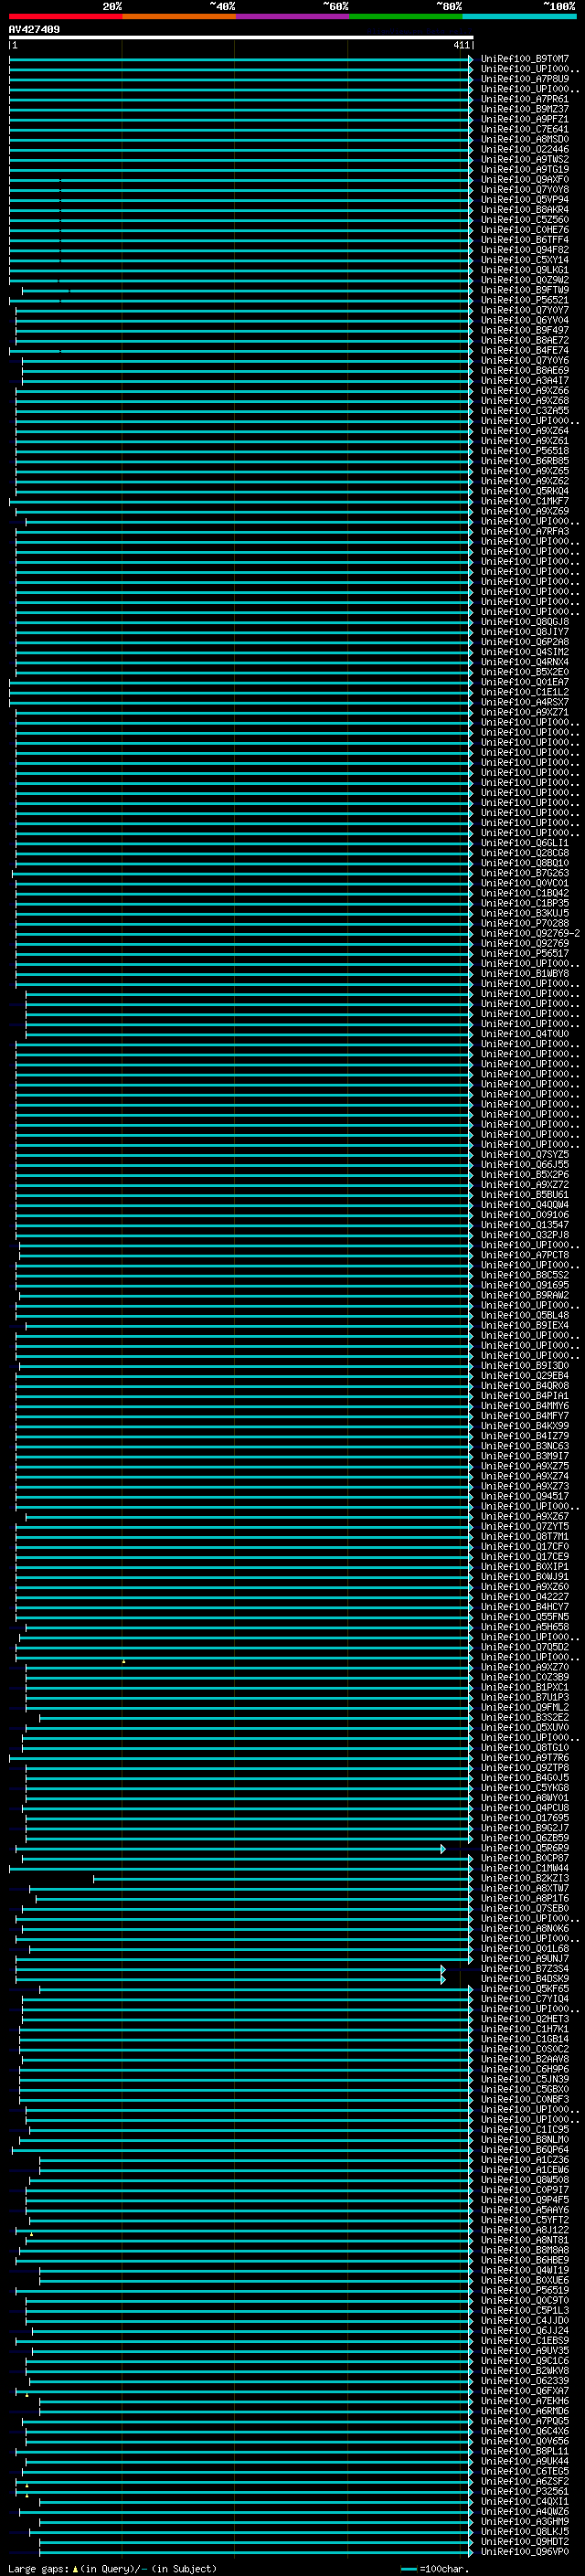Select the UniRef100_B0XIP1 label
Viewport: 585px width, 2576px height.
525,1566
